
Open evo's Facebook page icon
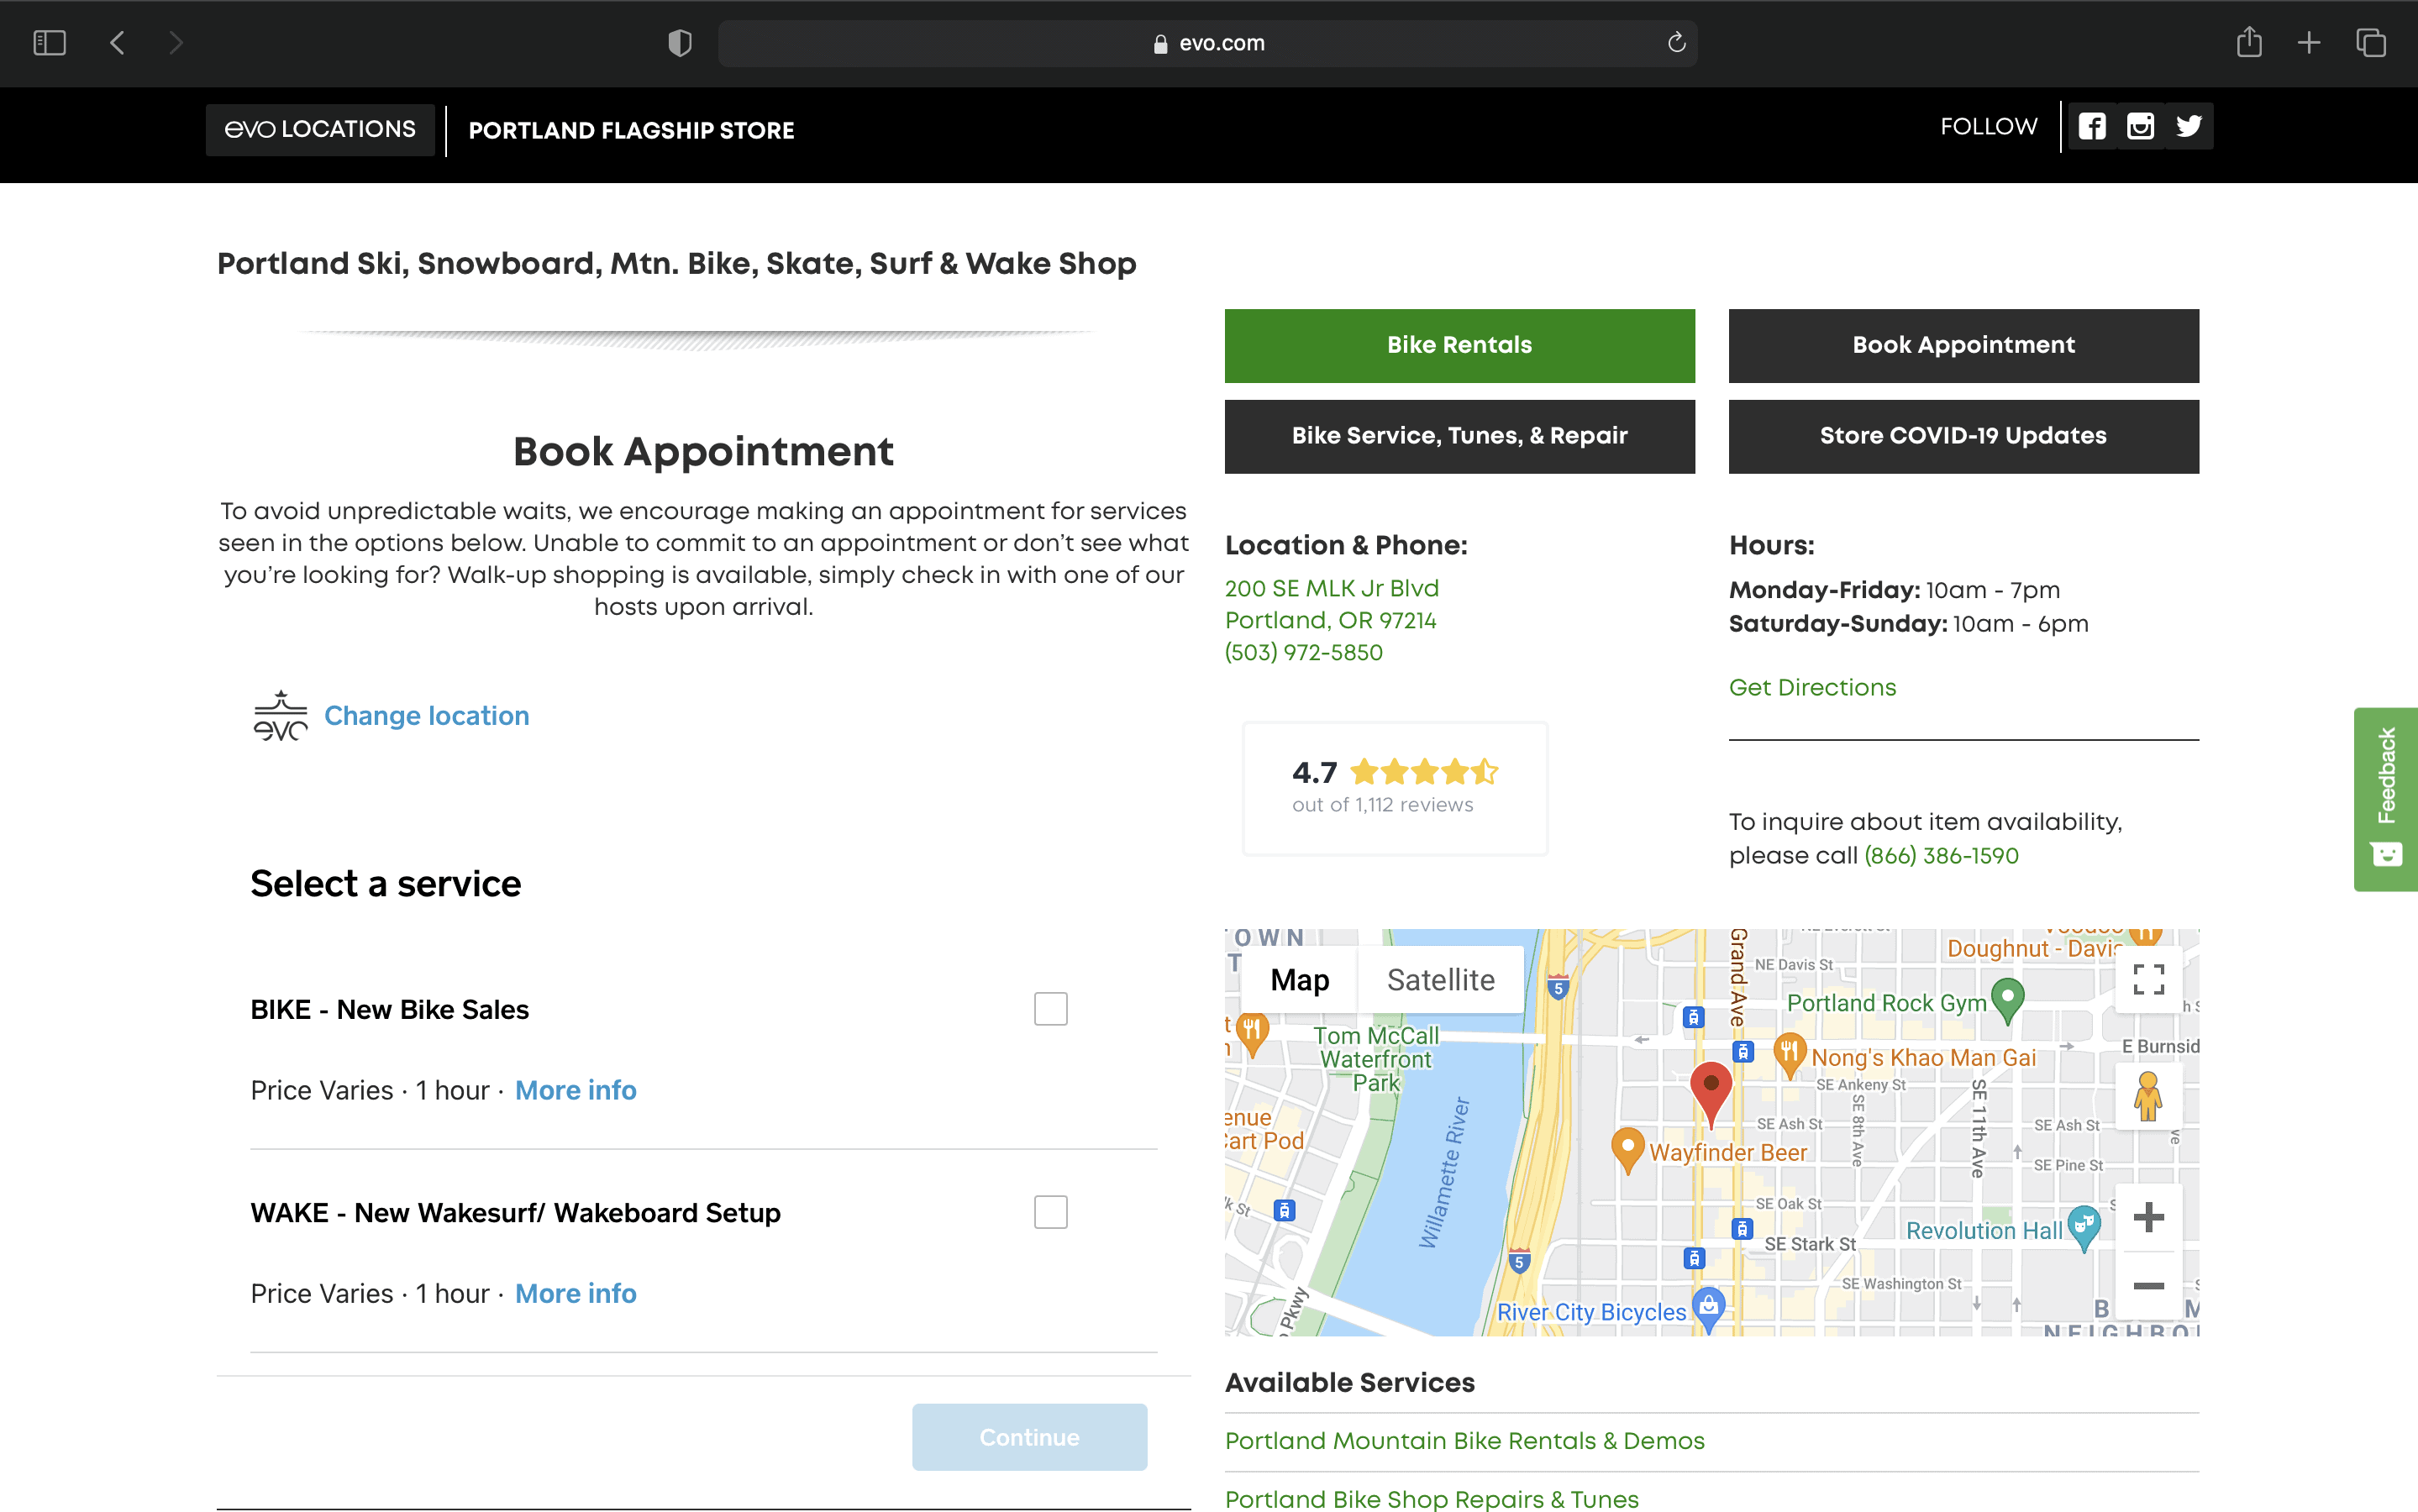pos(2092,126)
